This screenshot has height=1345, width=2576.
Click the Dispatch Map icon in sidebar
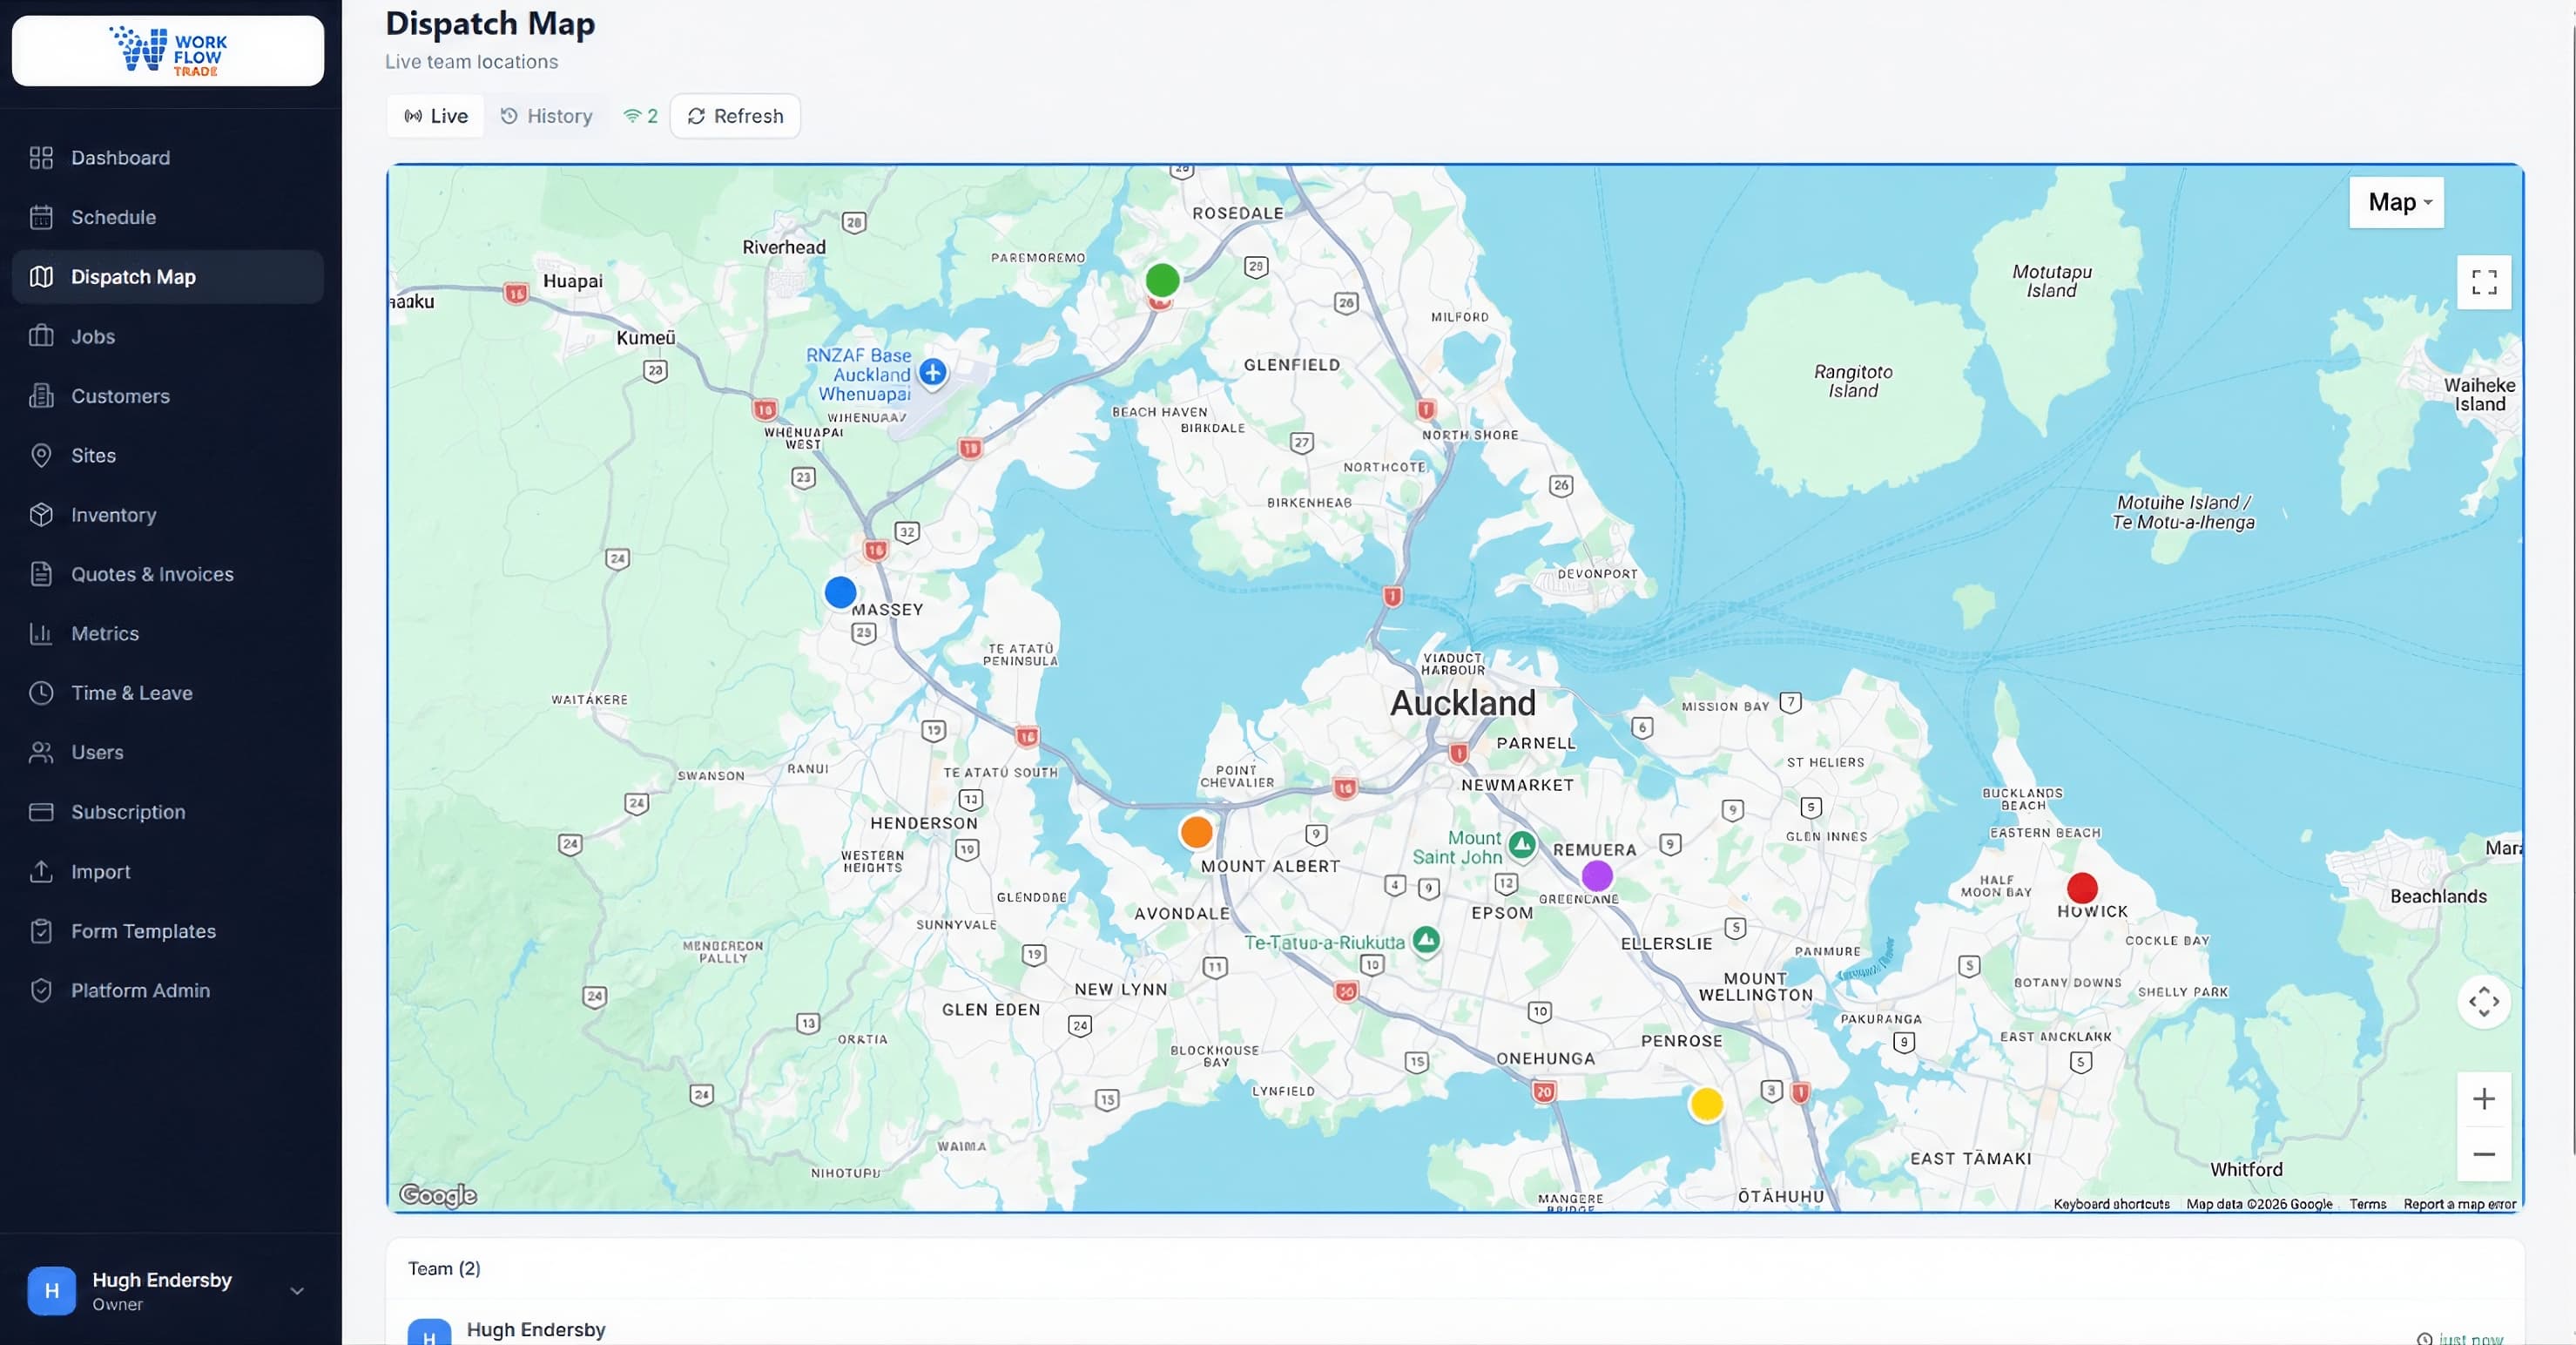click(x=41, y=277)
